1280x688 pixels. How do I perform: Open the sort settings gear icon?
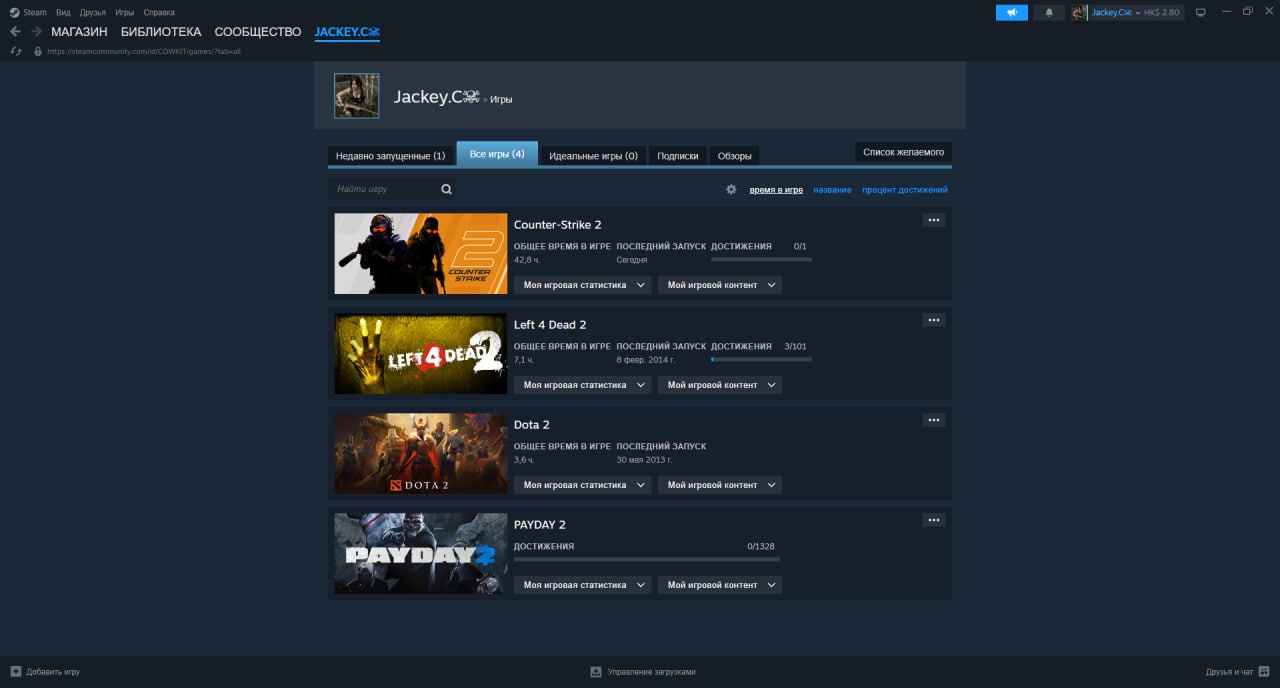click(731, 190)
